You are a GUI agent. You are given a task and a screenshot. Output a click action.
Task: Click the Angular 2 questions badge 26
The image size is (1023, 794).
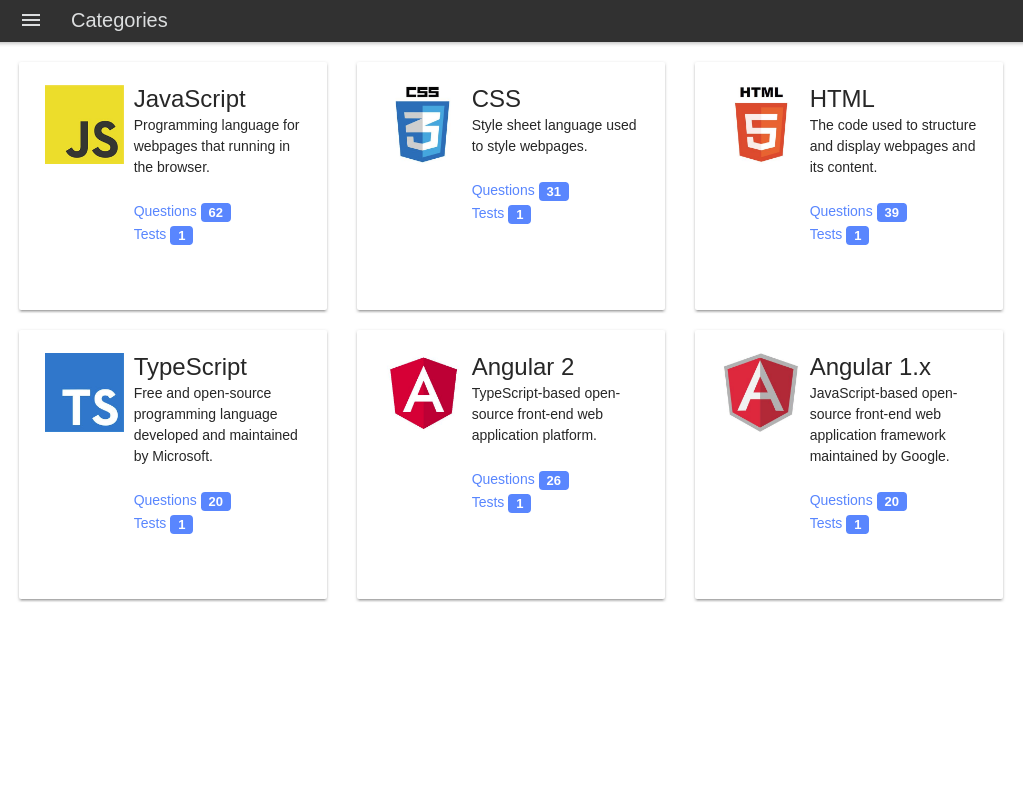(554, 481)
